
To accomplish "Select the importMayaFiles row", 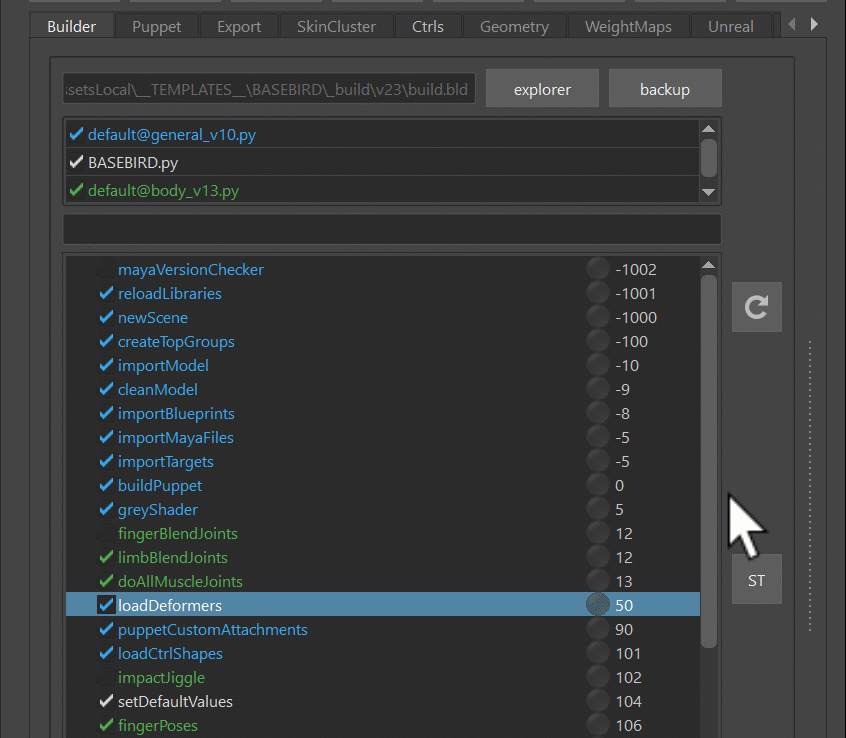I will click(383, 438).
